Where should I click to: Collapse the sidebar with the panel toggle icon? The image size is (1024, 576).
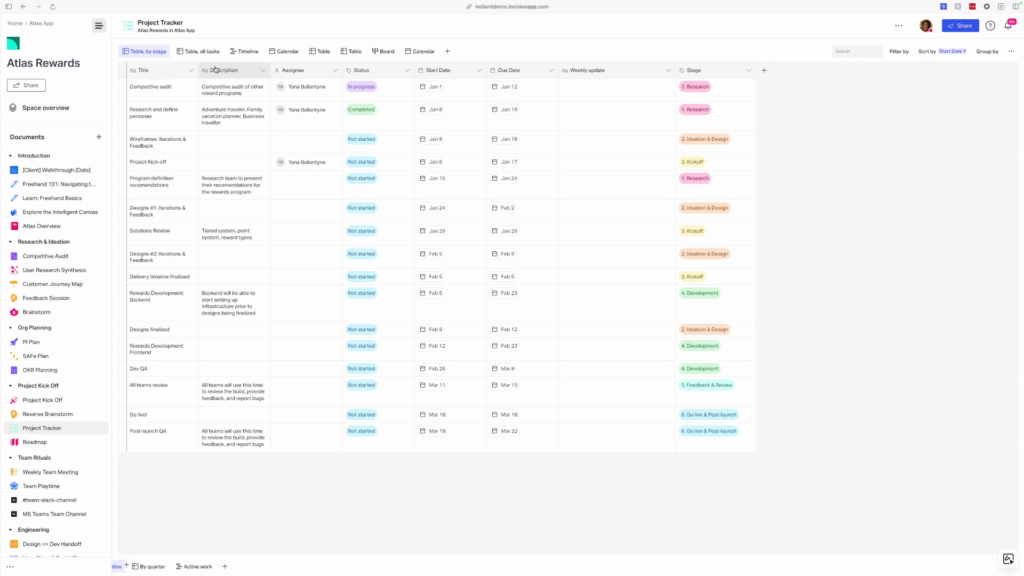pos(98,25)
